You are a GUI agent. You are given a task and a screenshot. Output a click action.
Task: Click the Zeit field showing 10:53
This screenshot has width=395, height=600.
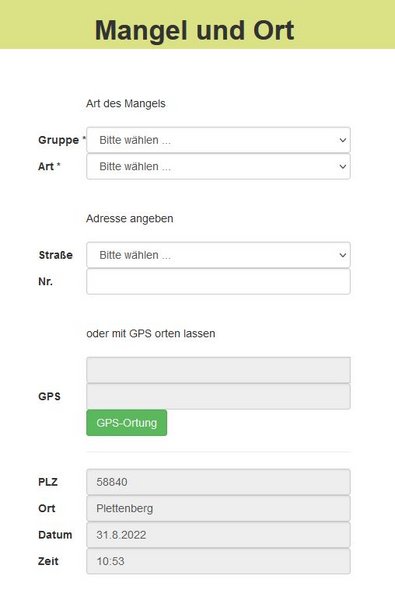(218, 561)
